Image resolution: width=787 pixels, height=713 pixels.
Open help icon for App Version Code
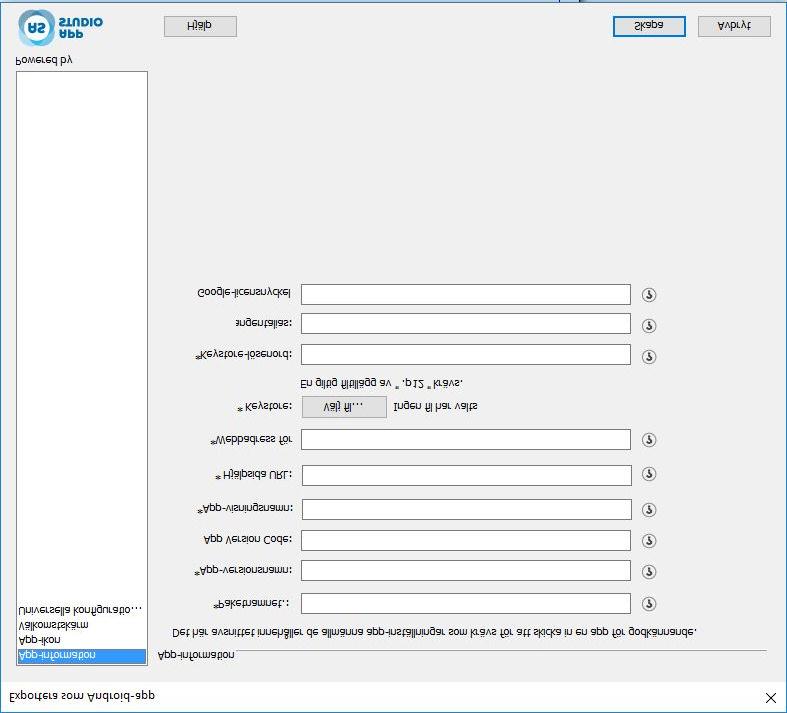[649, 541]
